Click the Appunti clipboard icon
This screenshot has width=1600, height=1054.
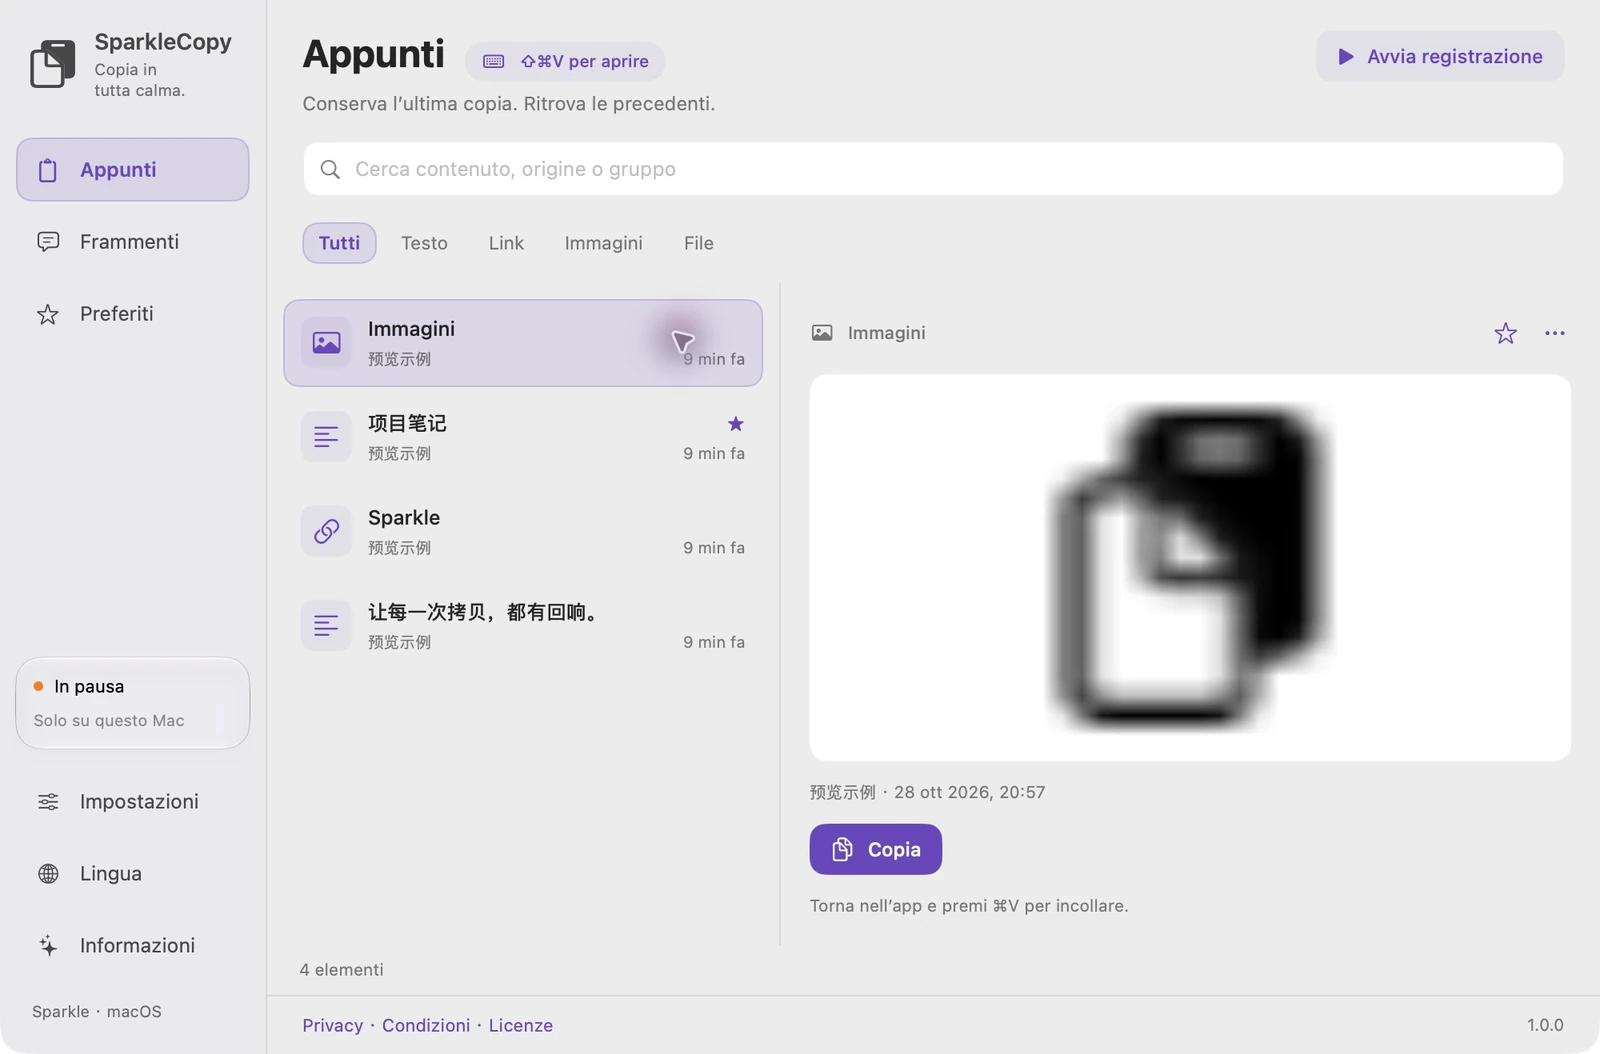click(48, 170)
